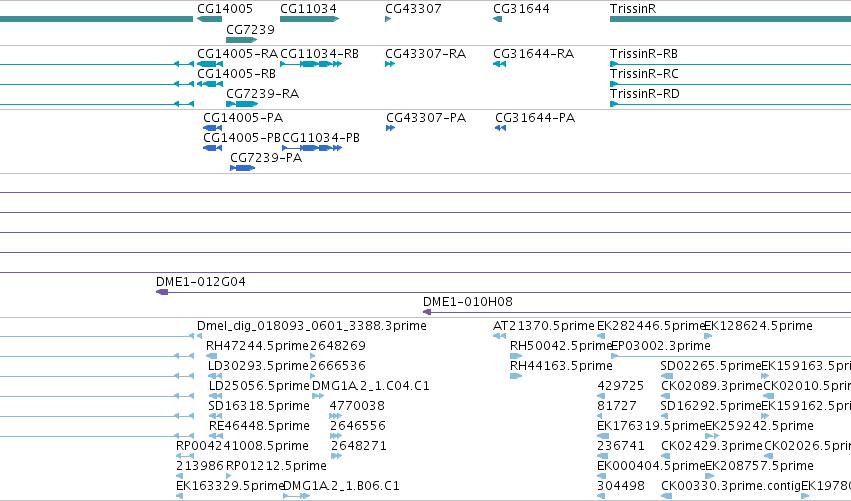Select transcript CG43307-RA
Viewport: 851px width, 501px height.
click(426, 54)
